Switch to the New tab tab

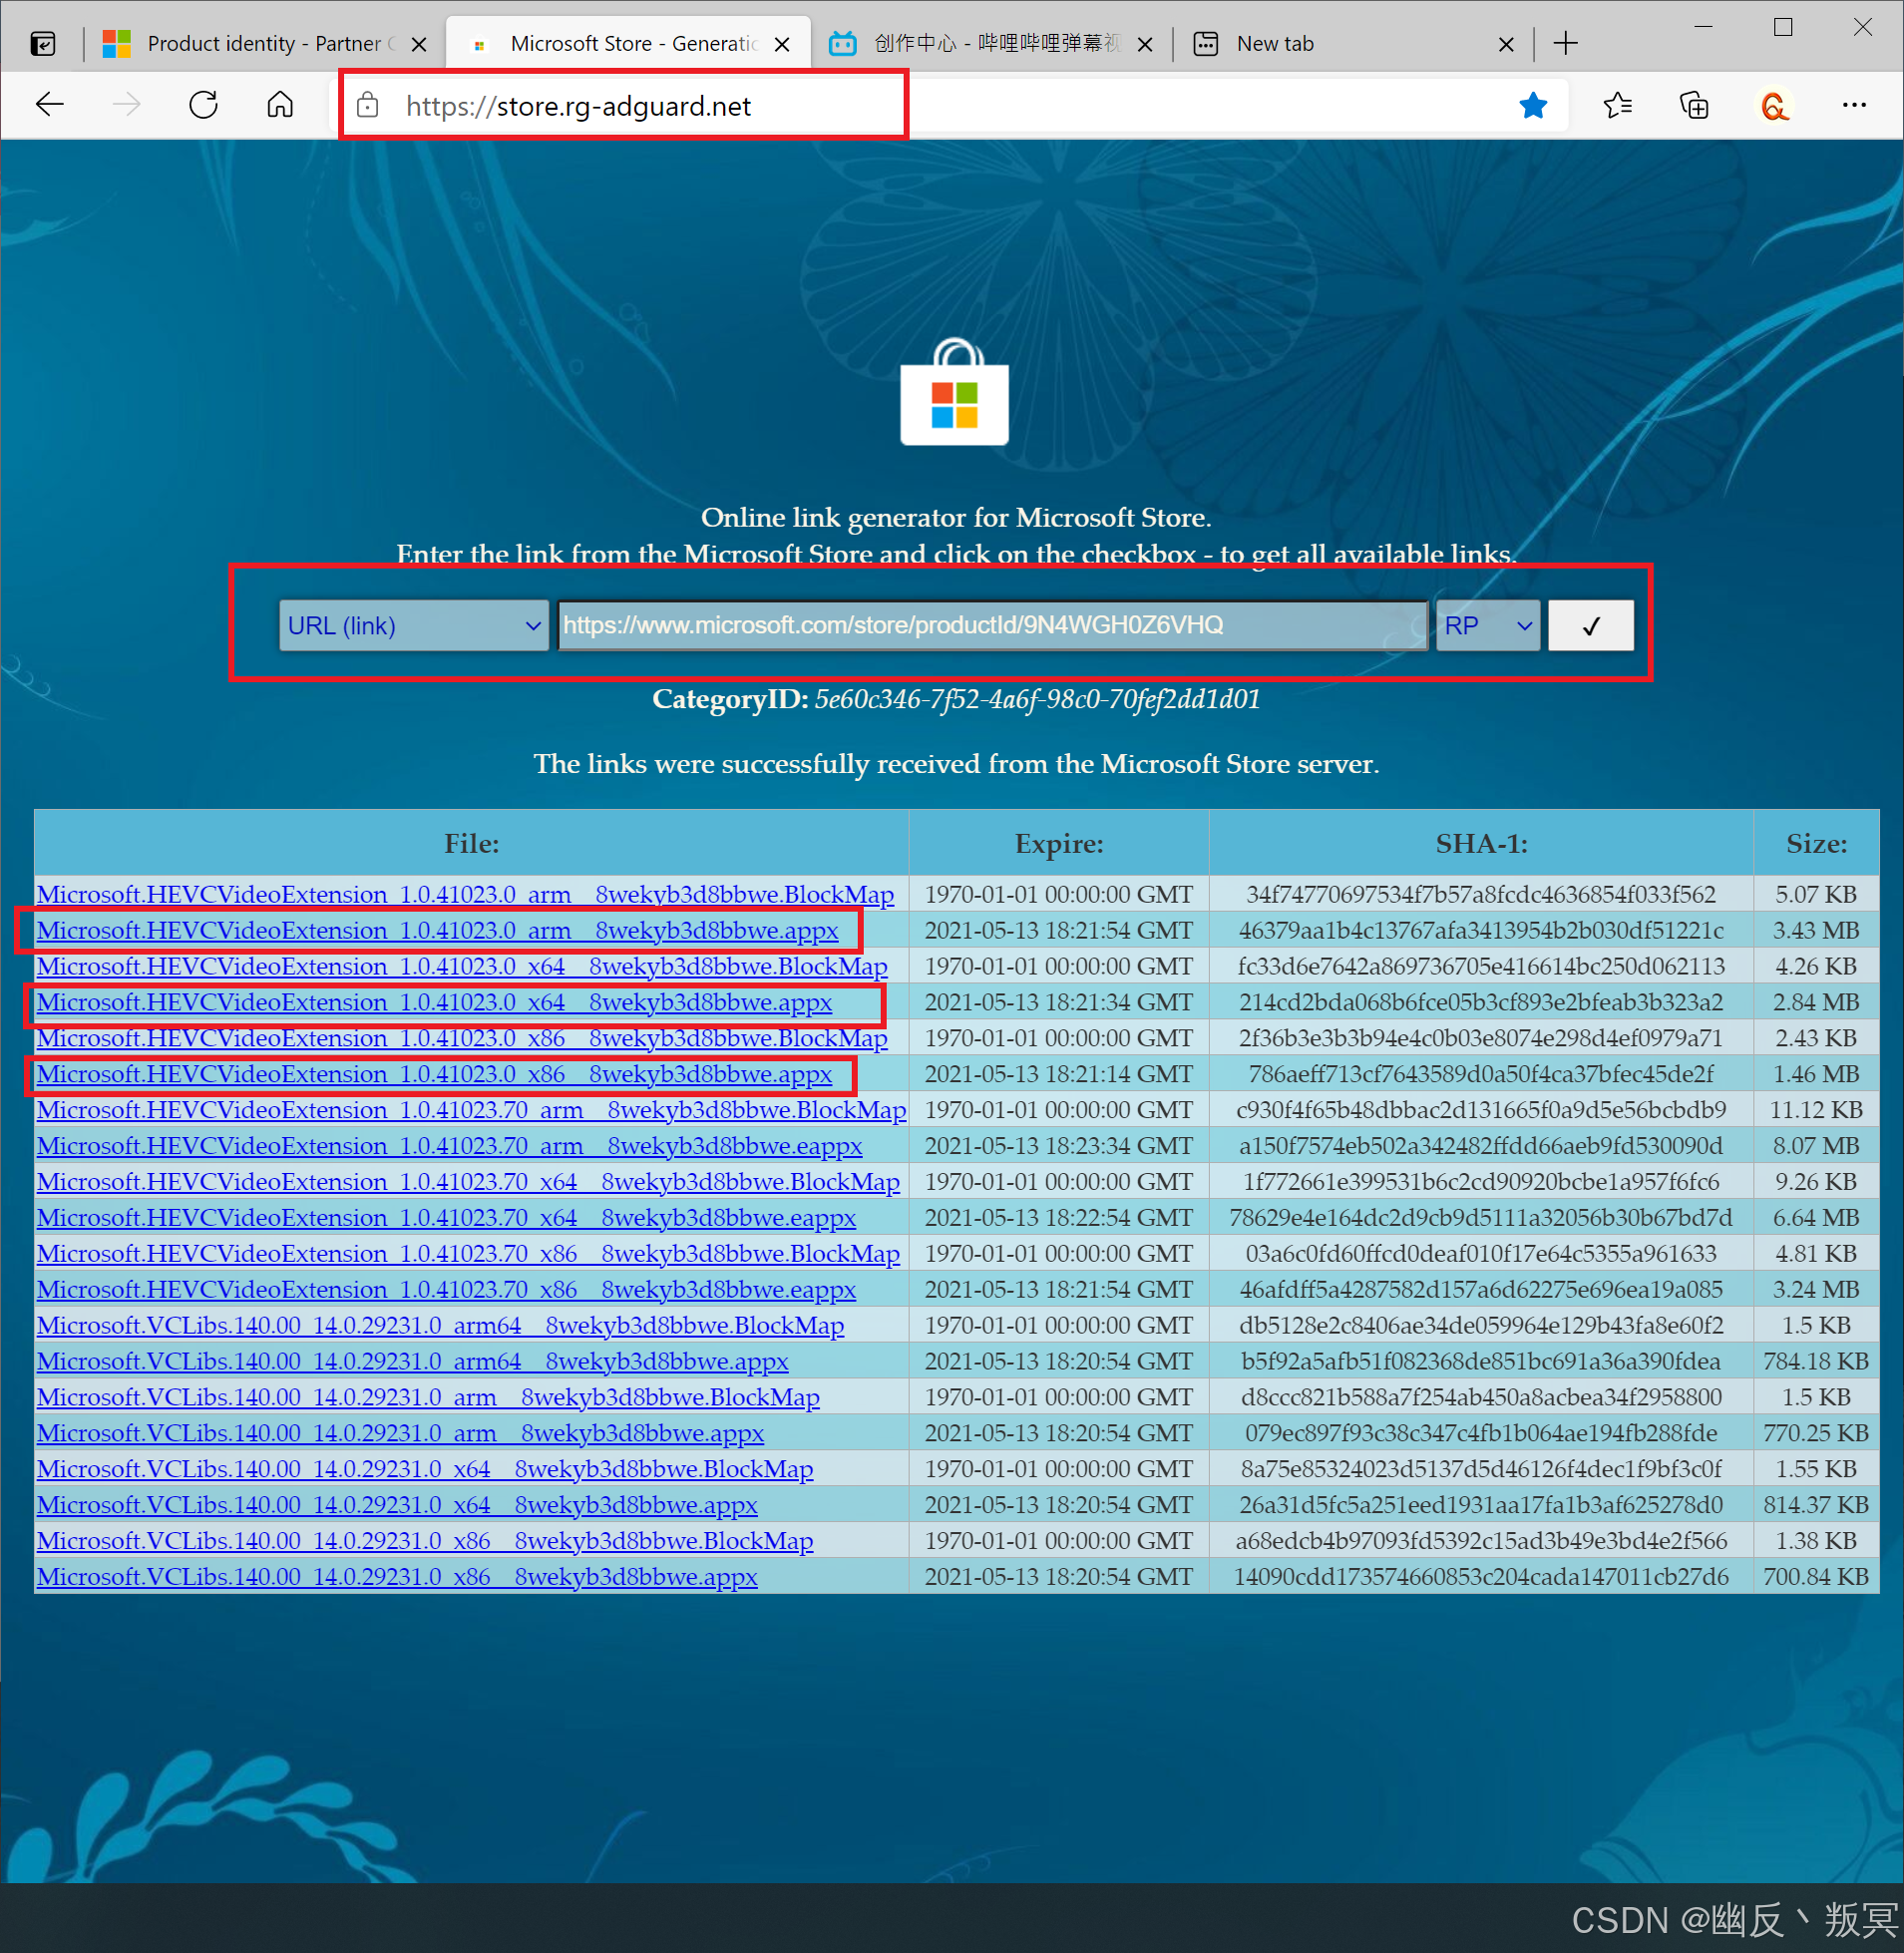tap(1352, 44)
